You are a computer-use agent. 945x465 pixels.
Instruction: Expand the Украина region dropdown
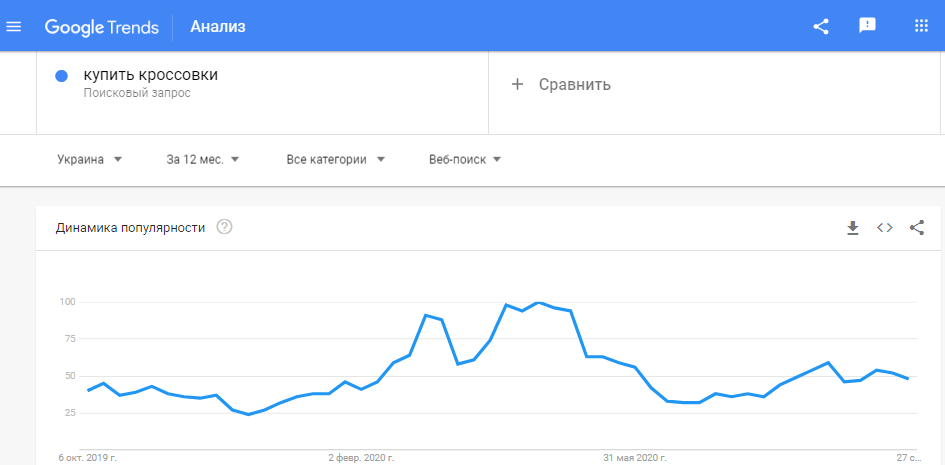[90, 160]
